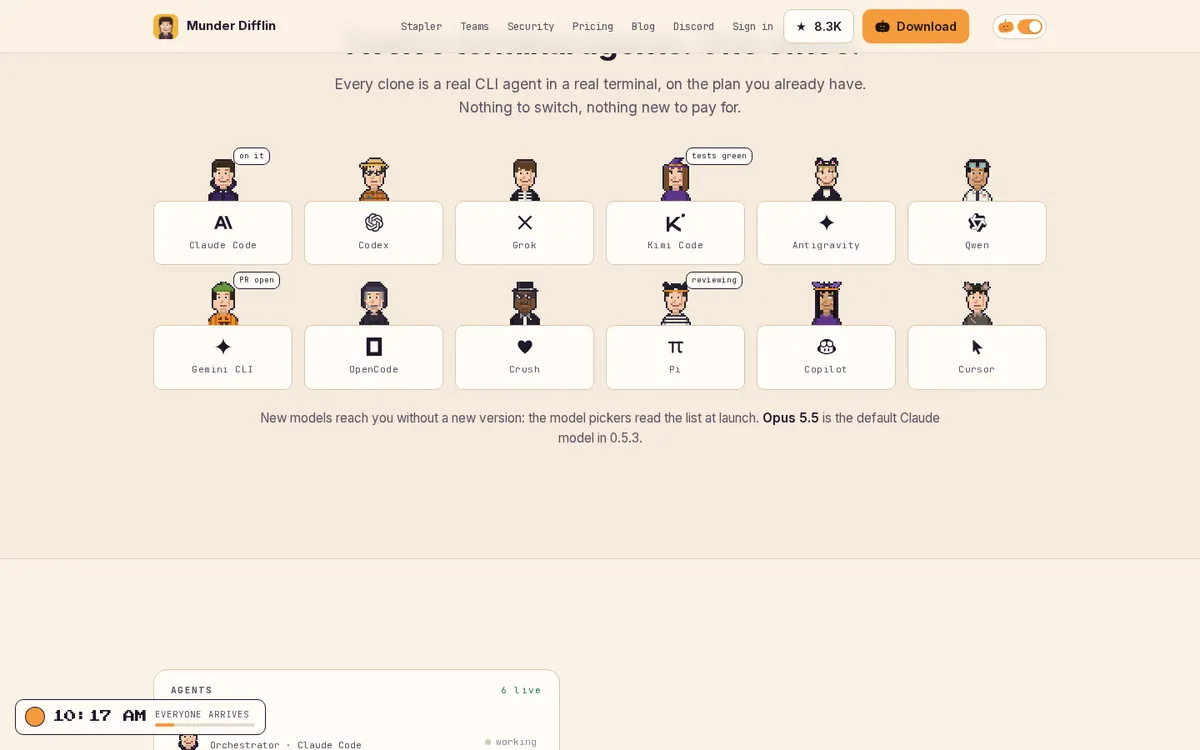Screen dimensions: 1200x750
Task: Select the Antigravity agent card
Action: (x=826, y=233)
